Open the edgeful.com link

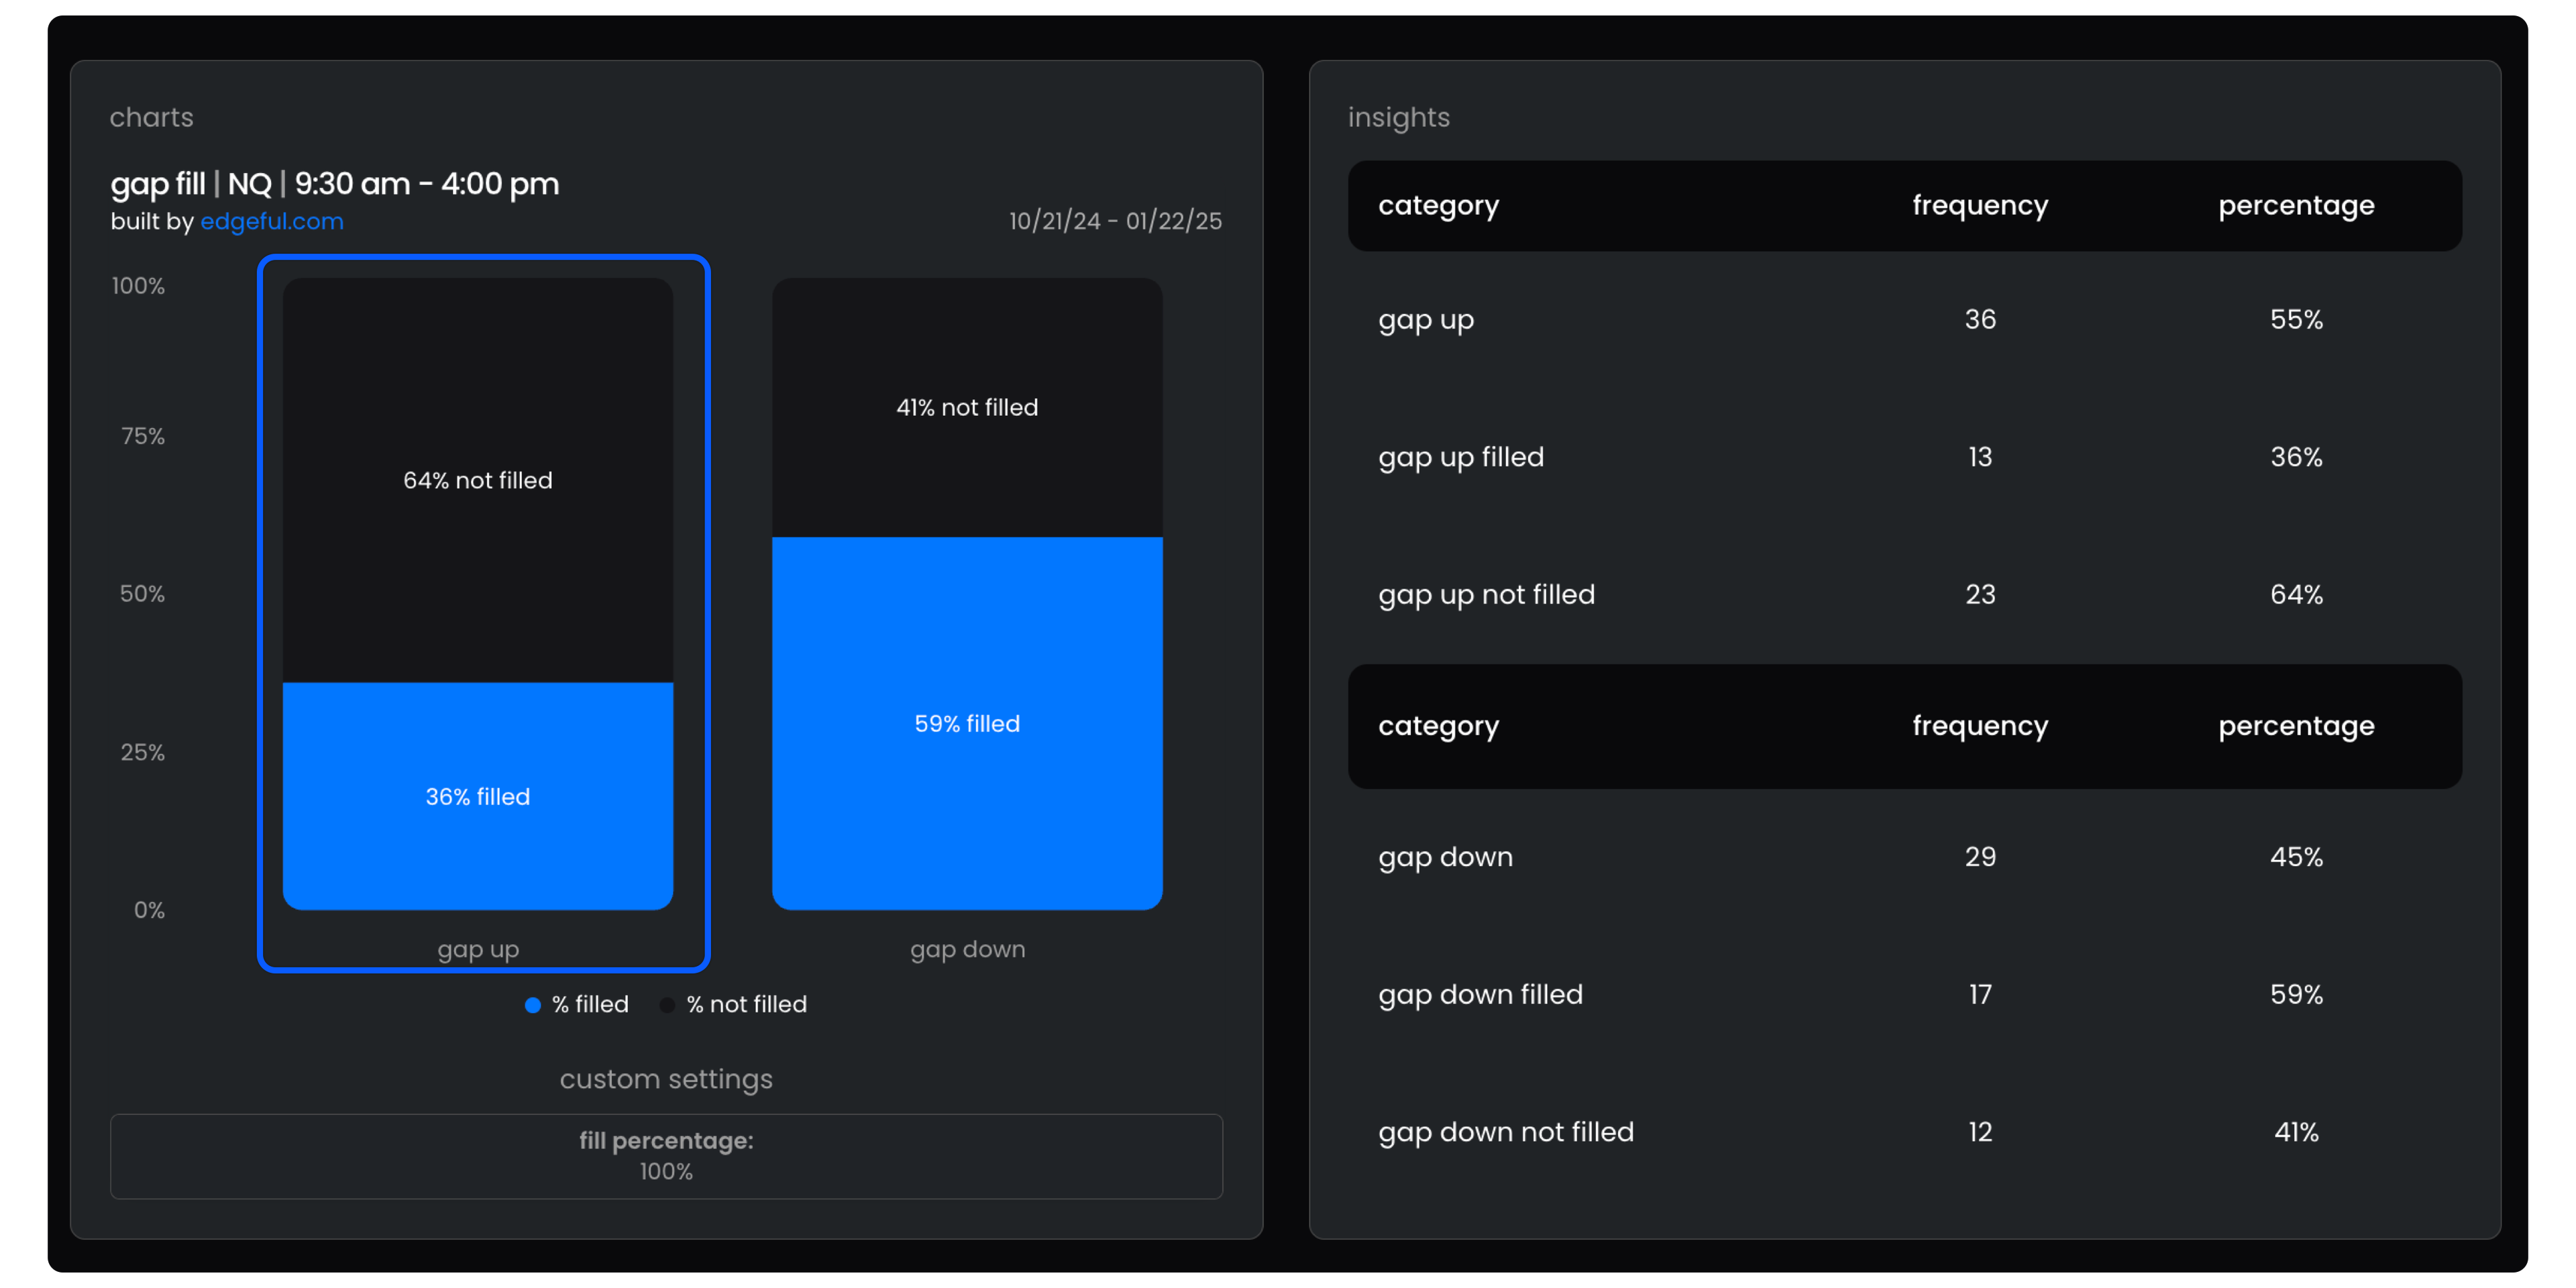271,221
